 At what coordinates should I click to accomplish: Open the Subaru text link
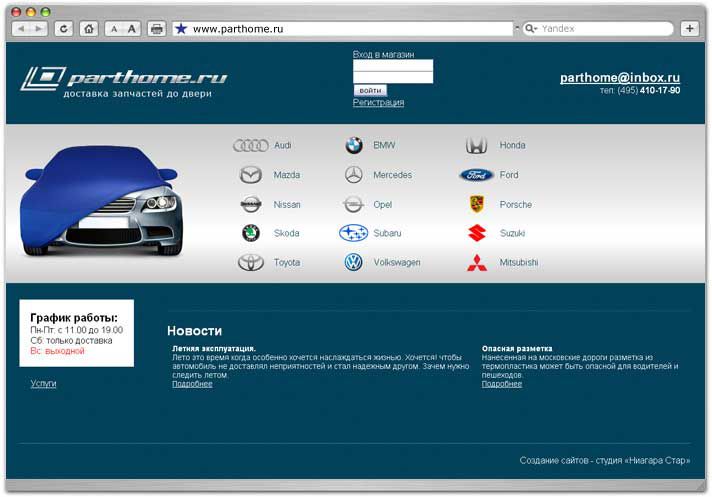(387, 233)
